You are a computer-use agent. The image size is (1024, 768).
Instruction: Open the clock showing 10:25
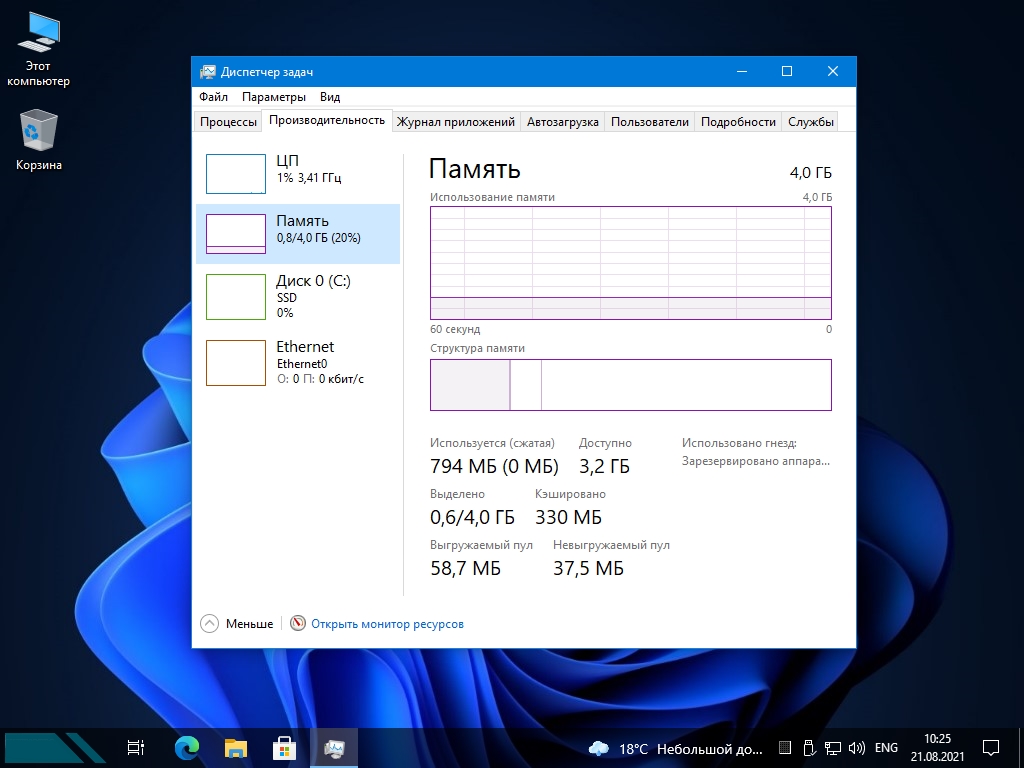937,748
